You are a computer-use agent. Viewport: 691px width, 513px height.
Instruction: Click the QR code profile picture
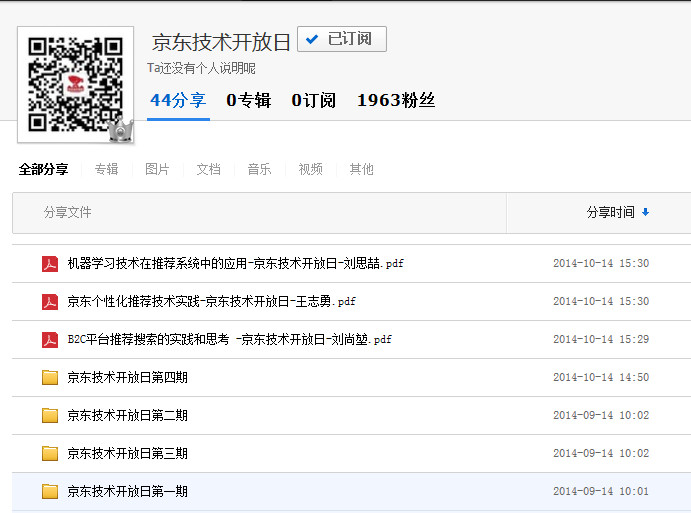coord(75,85)
